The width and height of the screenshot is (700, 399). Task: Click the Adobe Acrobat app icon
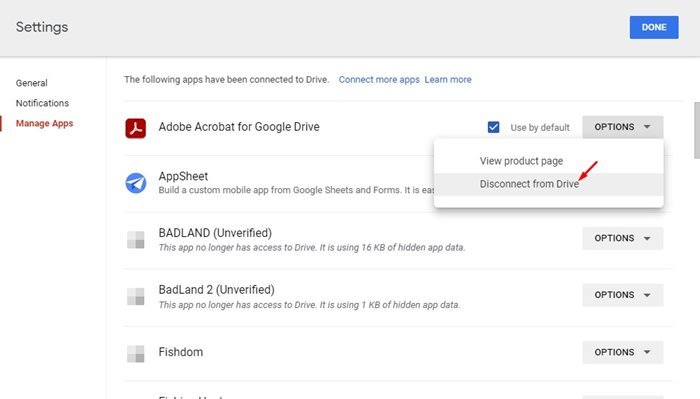click(135, 128)
